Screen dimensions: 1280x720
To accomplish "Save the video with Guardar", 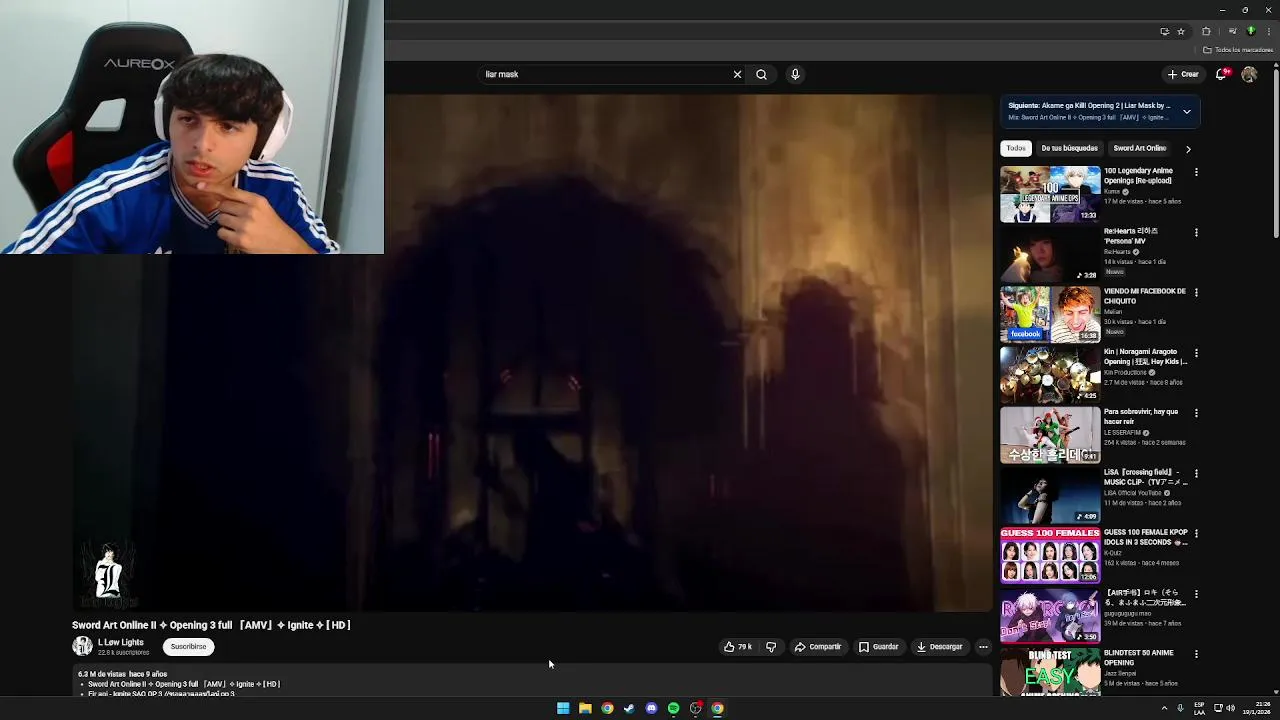I will pos(879,647).
